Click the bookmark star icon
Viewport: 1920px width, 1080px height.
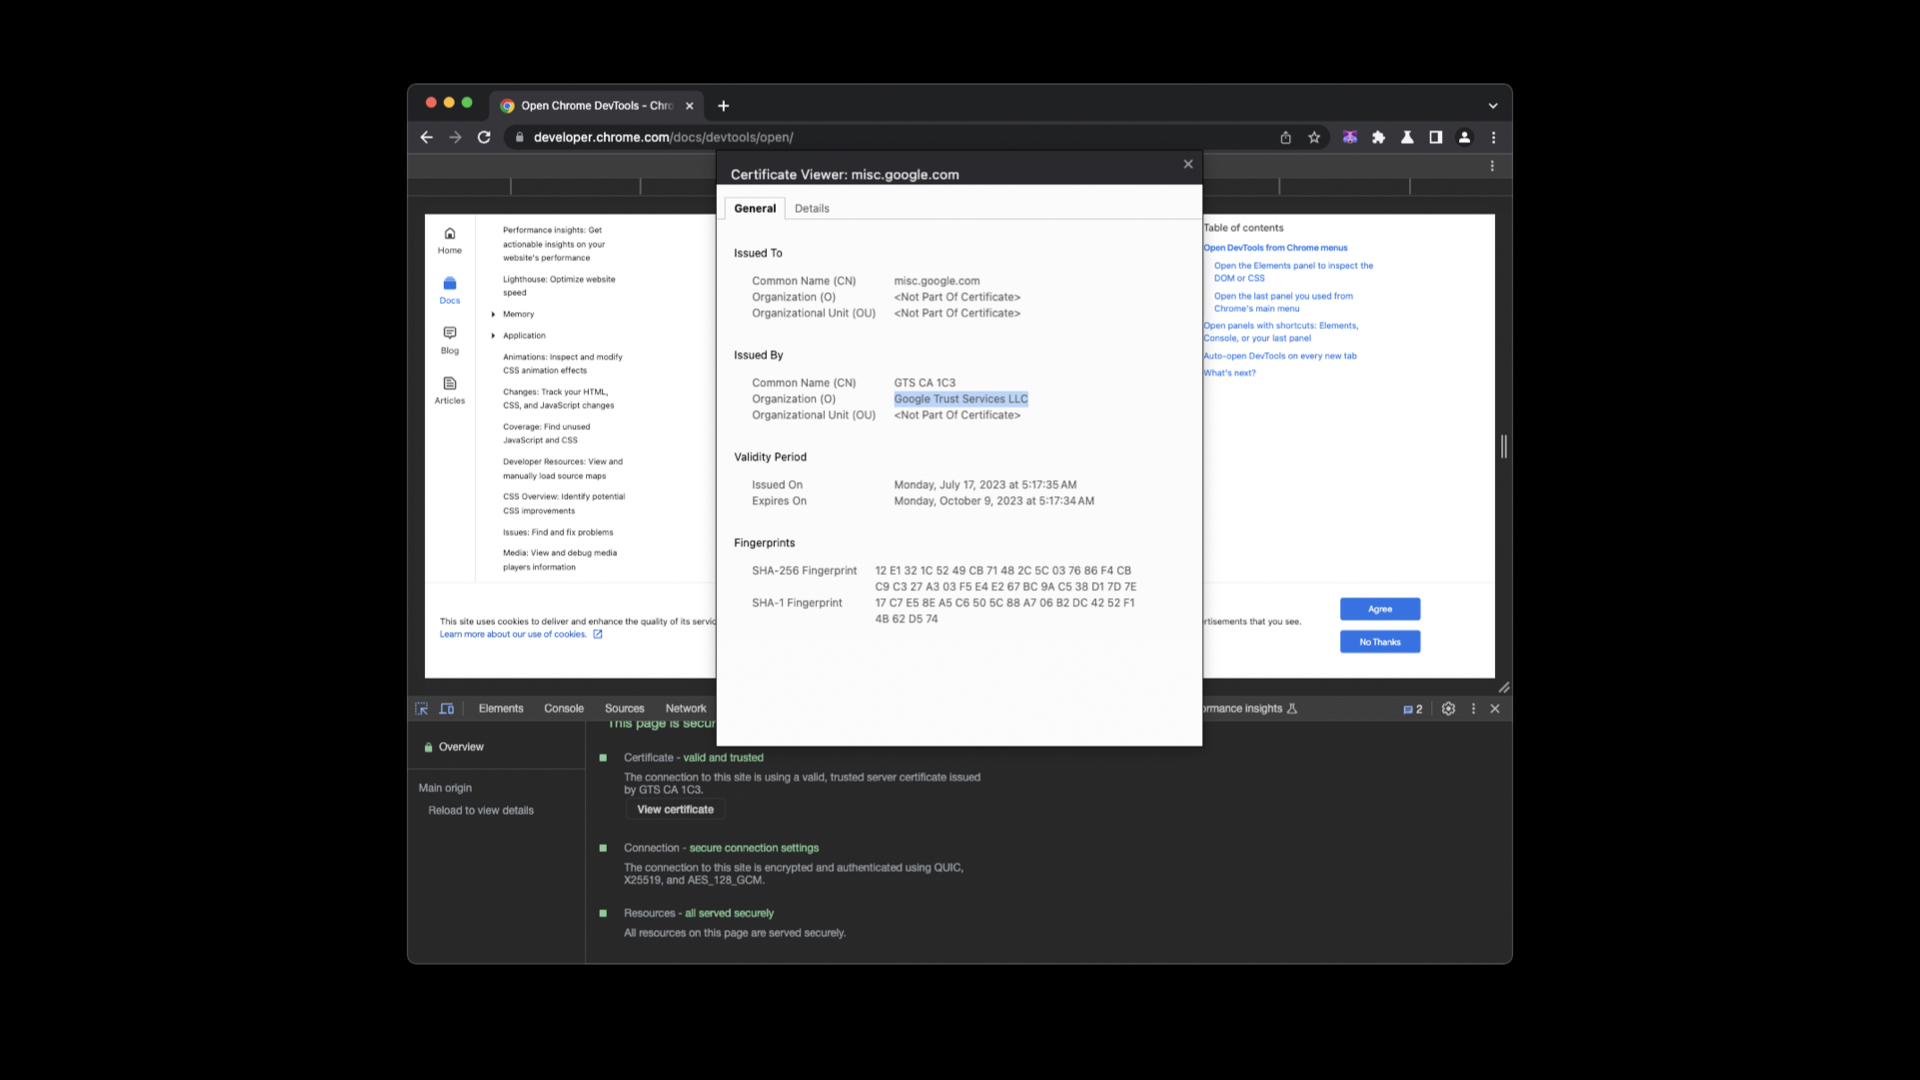coord(1314,137)
